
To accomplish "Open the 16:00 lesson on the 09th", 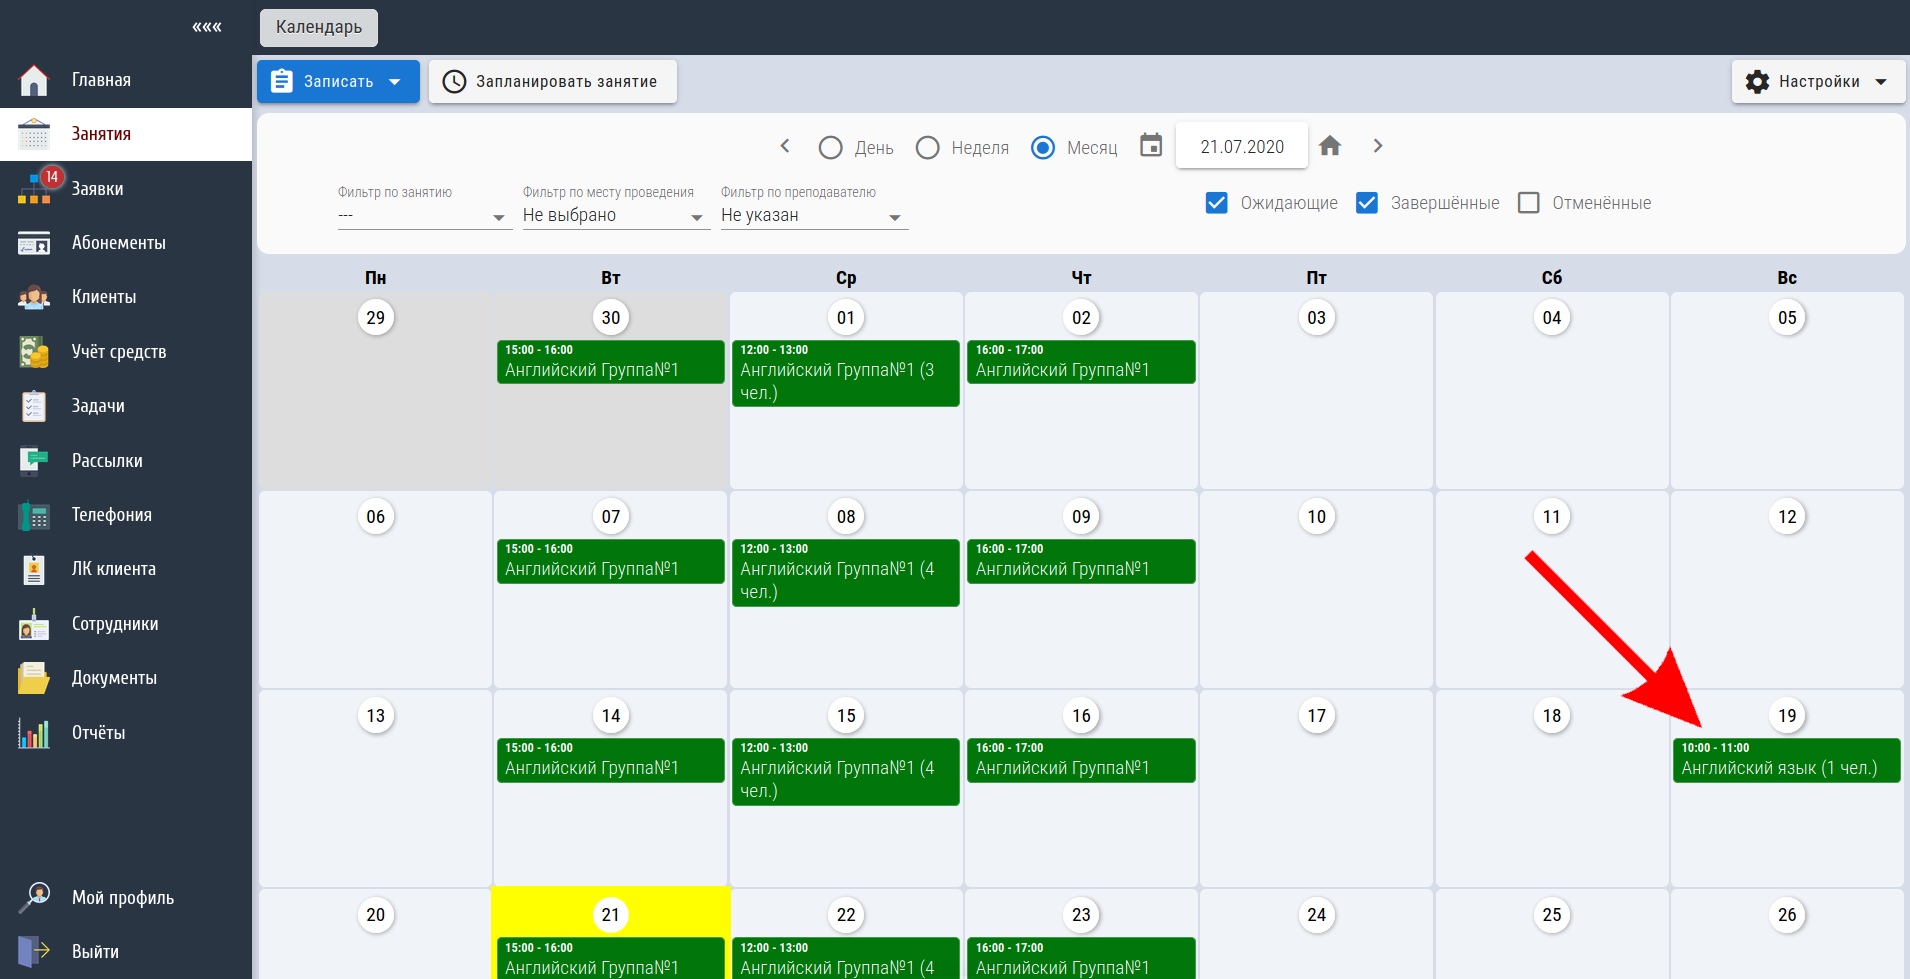I will [x=1081, y=561].
